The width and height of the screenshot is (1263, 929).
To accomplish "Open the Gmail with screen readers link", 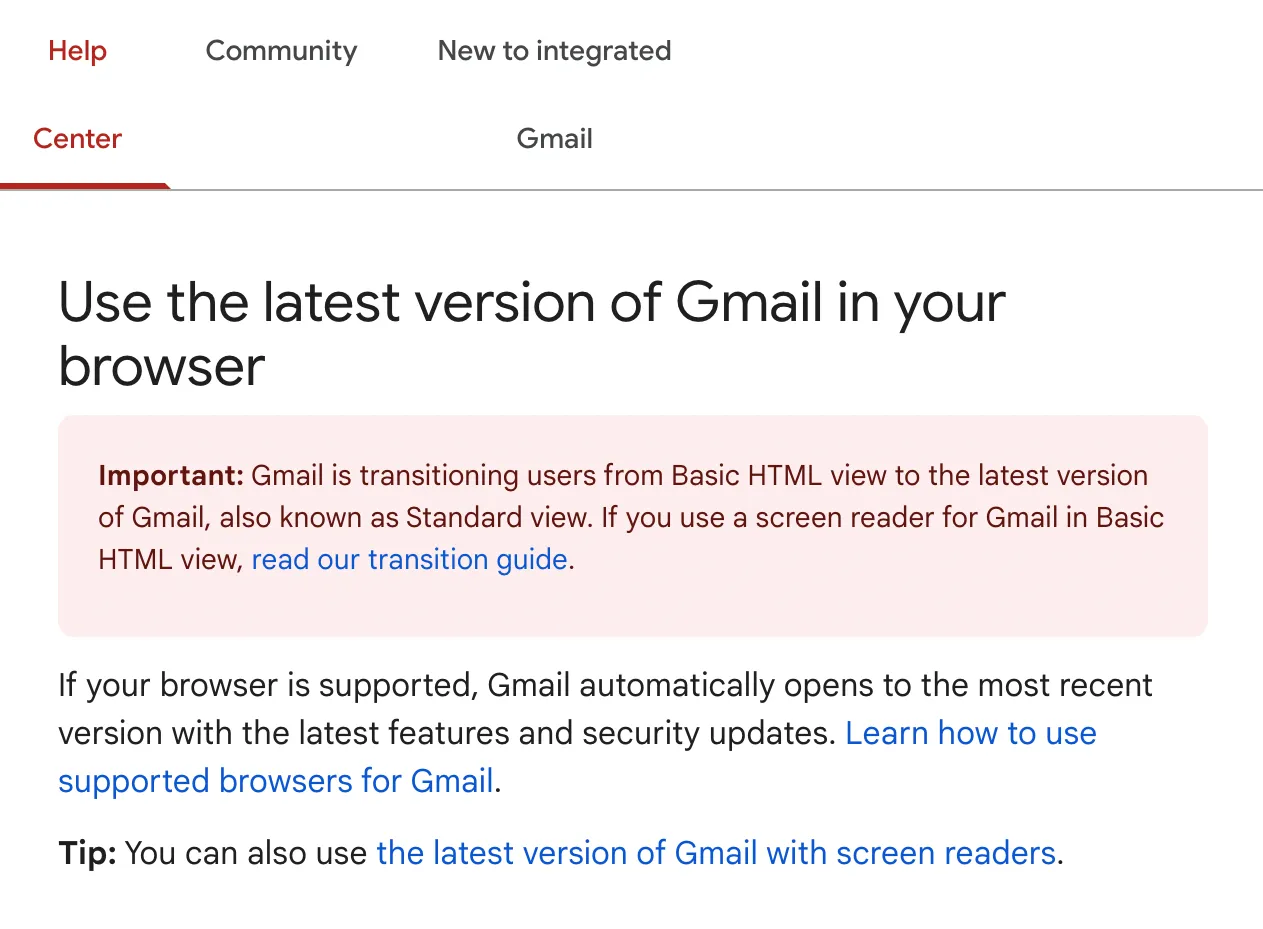I will click(717, 853).
